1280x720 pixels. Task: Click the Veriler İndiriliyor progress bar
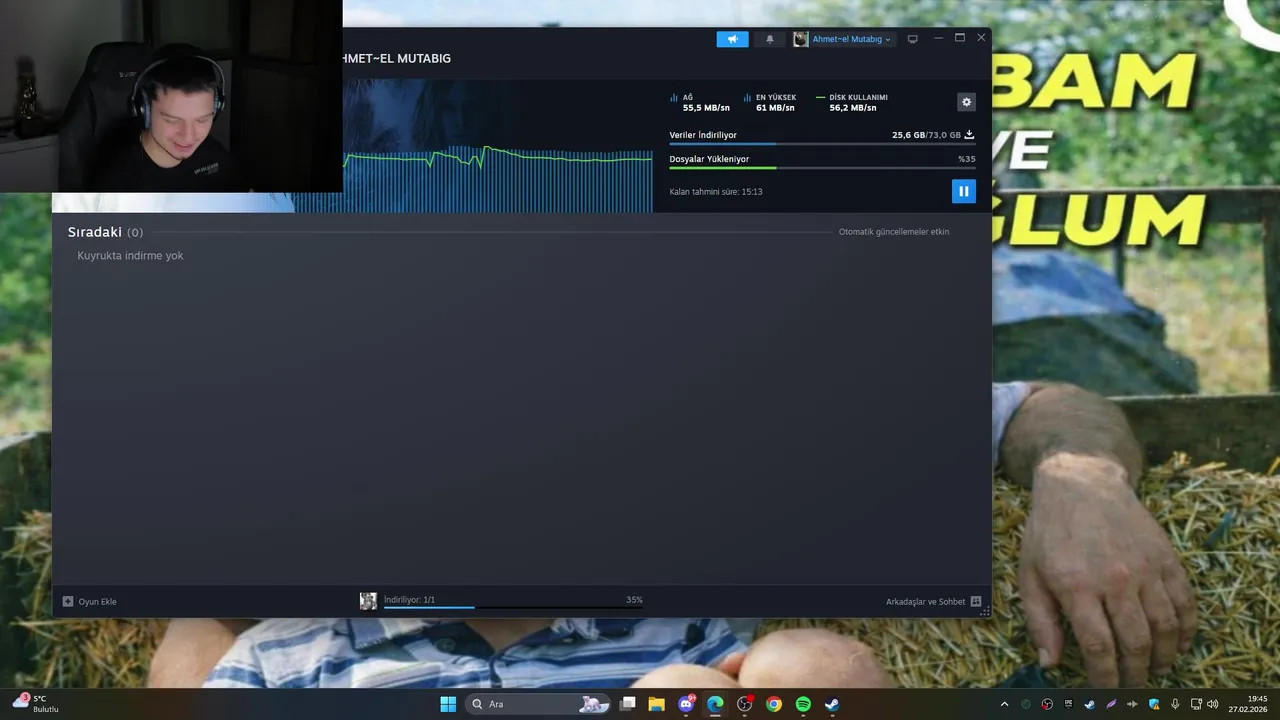click(x=822, y=144)
